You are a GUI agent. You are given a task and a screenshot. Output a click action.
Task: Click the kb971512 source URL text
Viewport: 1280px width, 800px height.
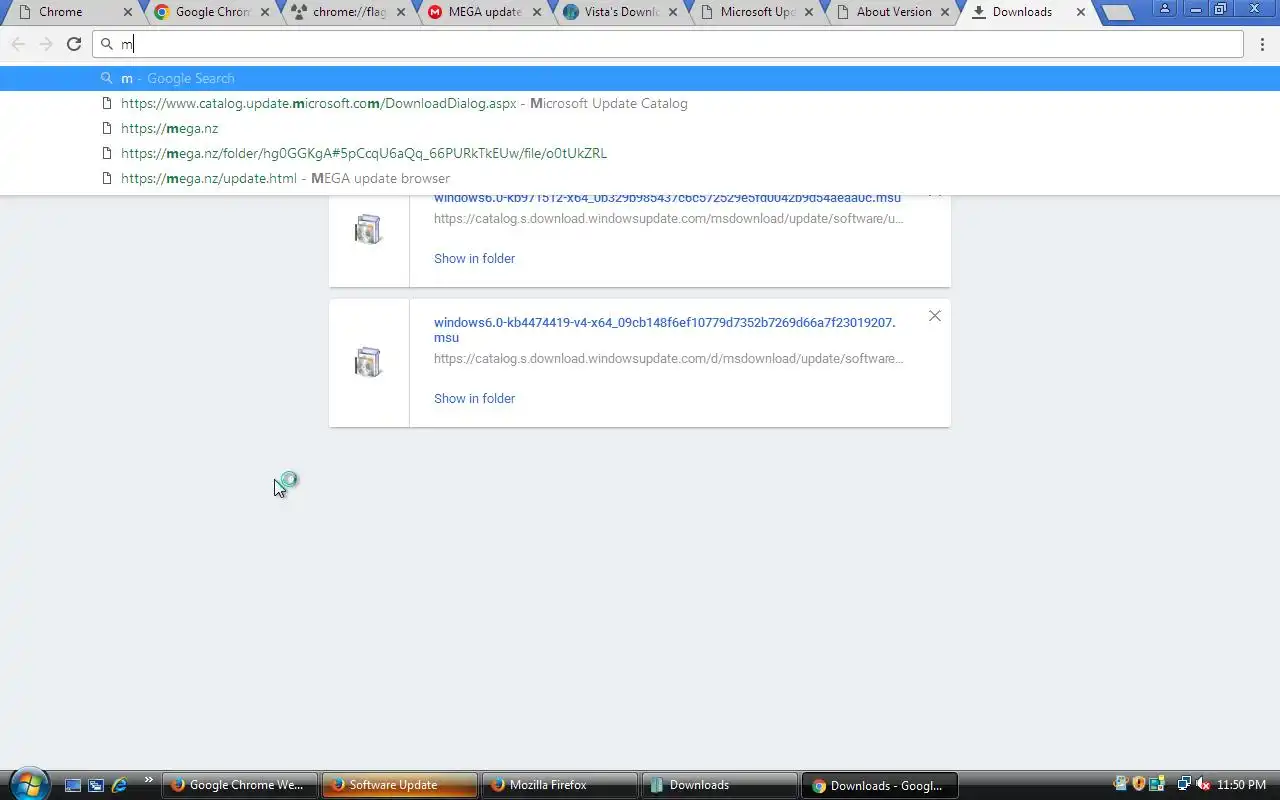[x=669, y=218]
